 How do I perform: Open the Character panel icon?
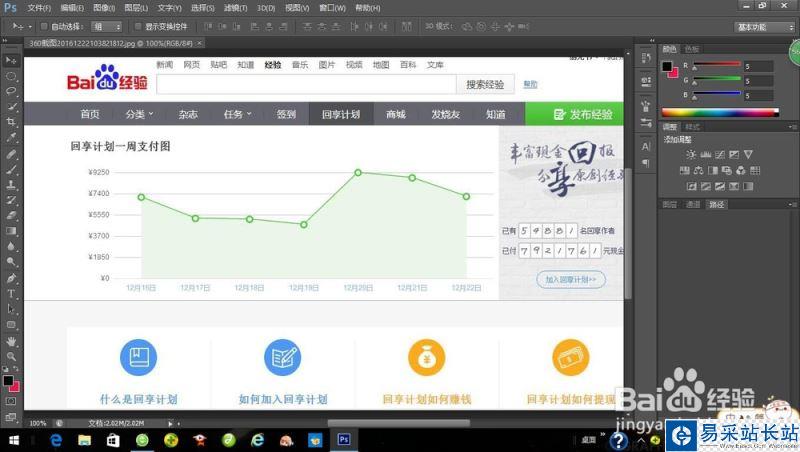pyautogui.click(x=646, y=146)
